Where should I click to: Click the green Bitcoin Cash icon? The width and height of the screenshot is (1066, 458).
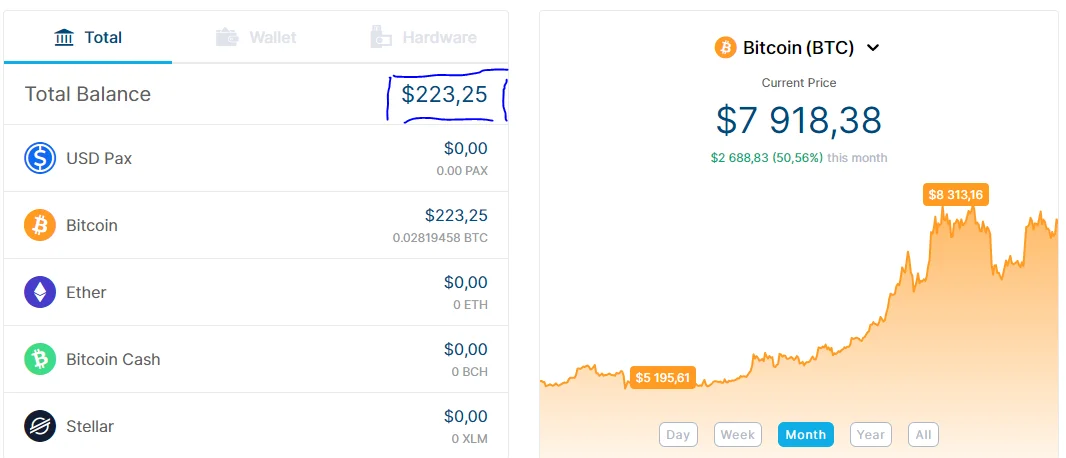[x=40, y=359]
